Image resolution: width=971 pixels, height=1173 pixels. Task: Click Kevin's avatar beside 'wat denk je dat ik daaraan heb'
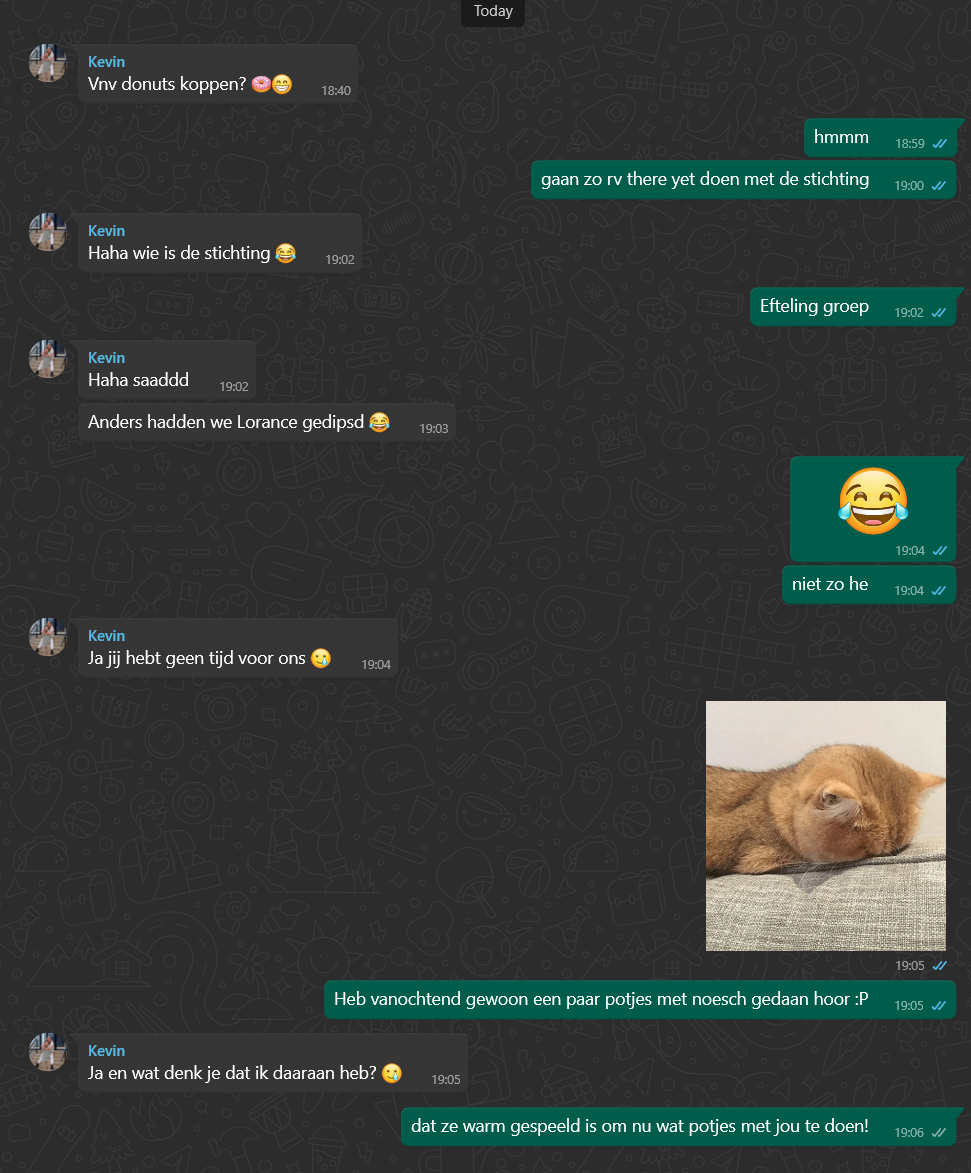[x=48, y=1052]
